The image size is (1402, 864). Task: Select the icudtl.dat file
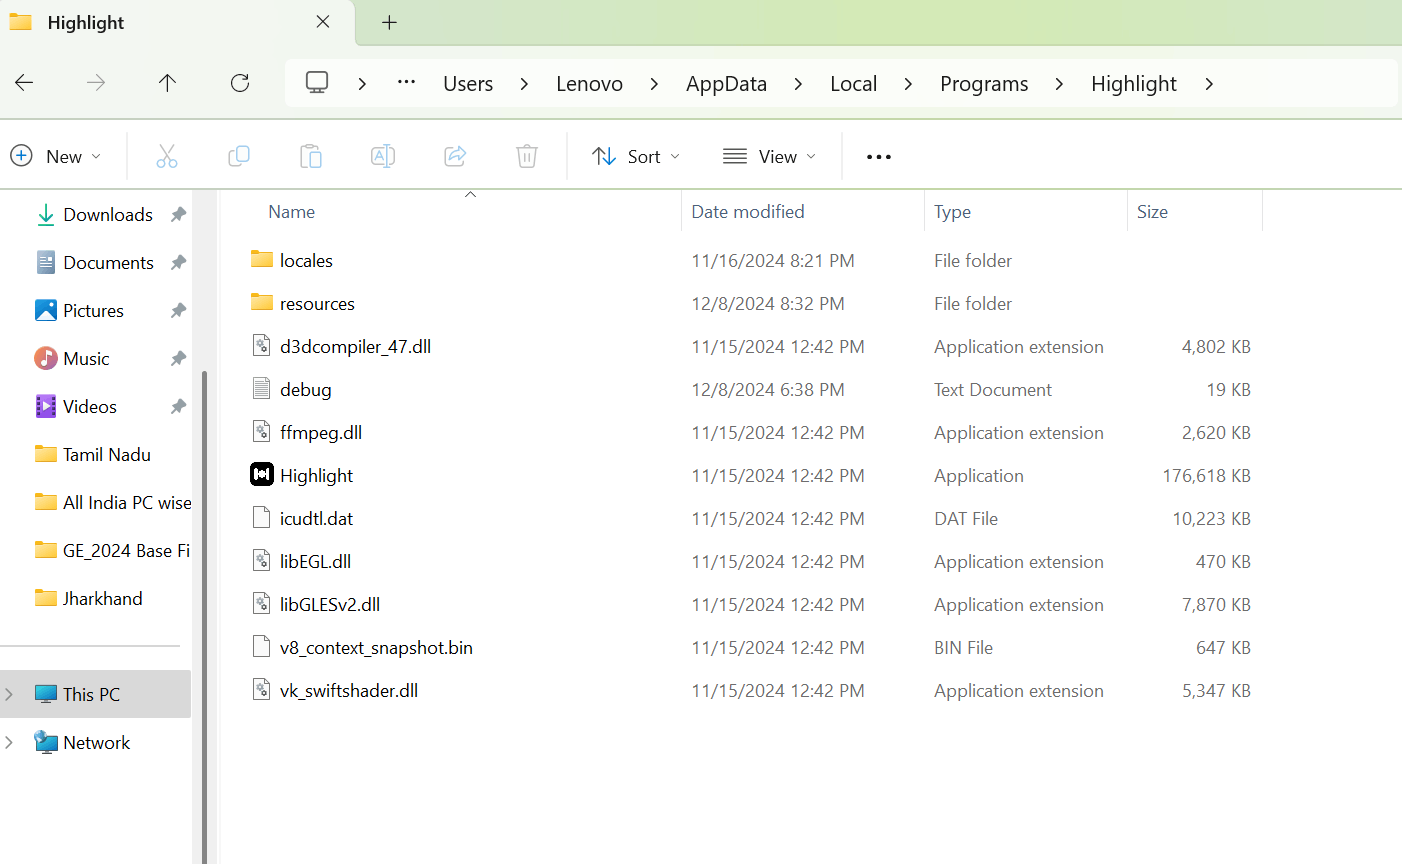coord(316,518)
